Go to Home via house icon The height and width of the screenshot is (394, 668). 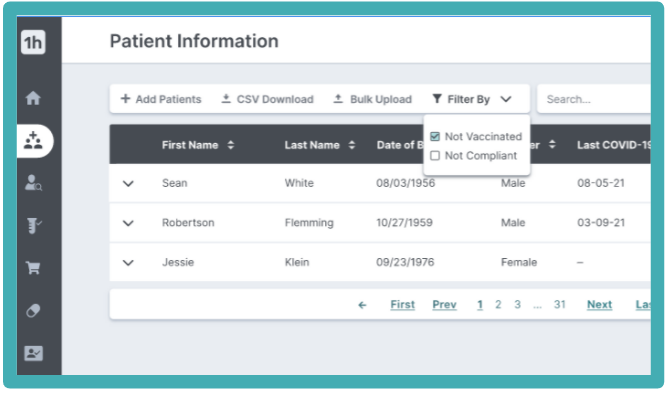(x=33, y=98)
